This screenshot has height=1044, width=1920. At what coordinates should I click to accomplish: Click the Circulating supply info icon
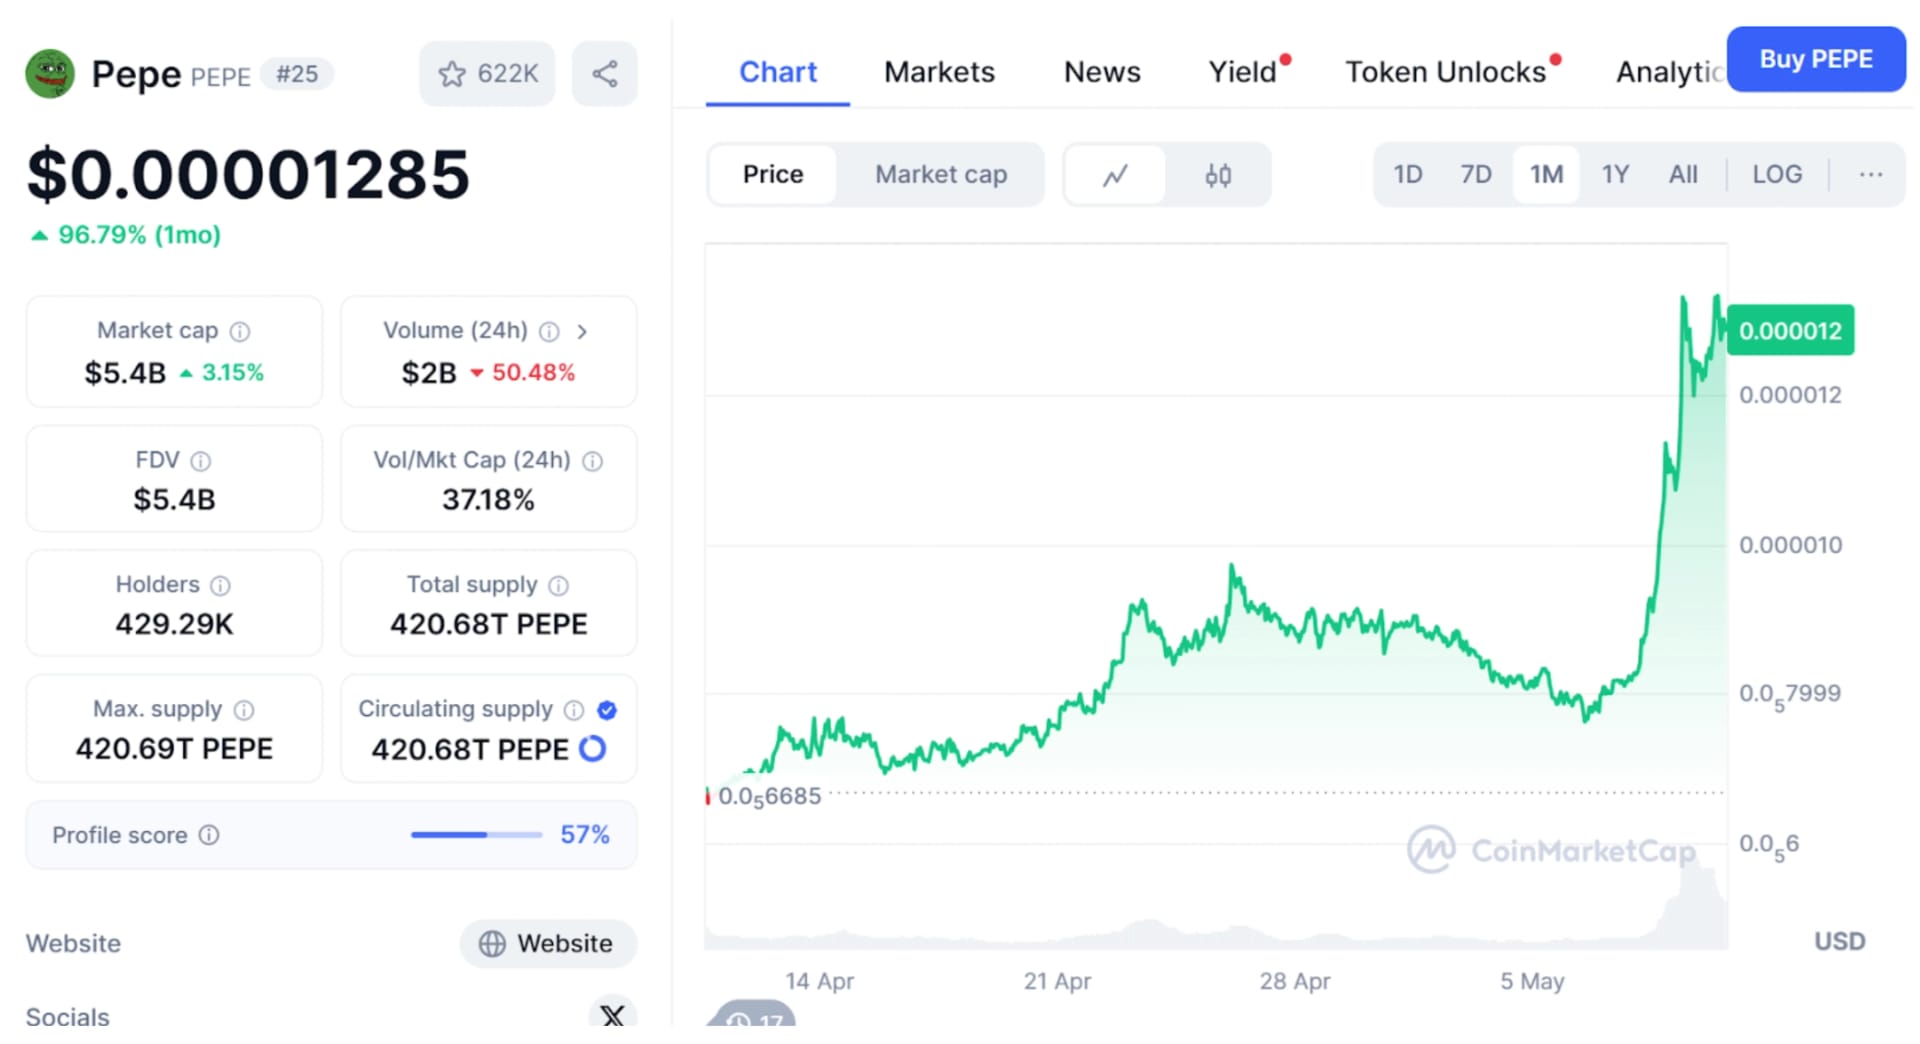pos(572,710)
